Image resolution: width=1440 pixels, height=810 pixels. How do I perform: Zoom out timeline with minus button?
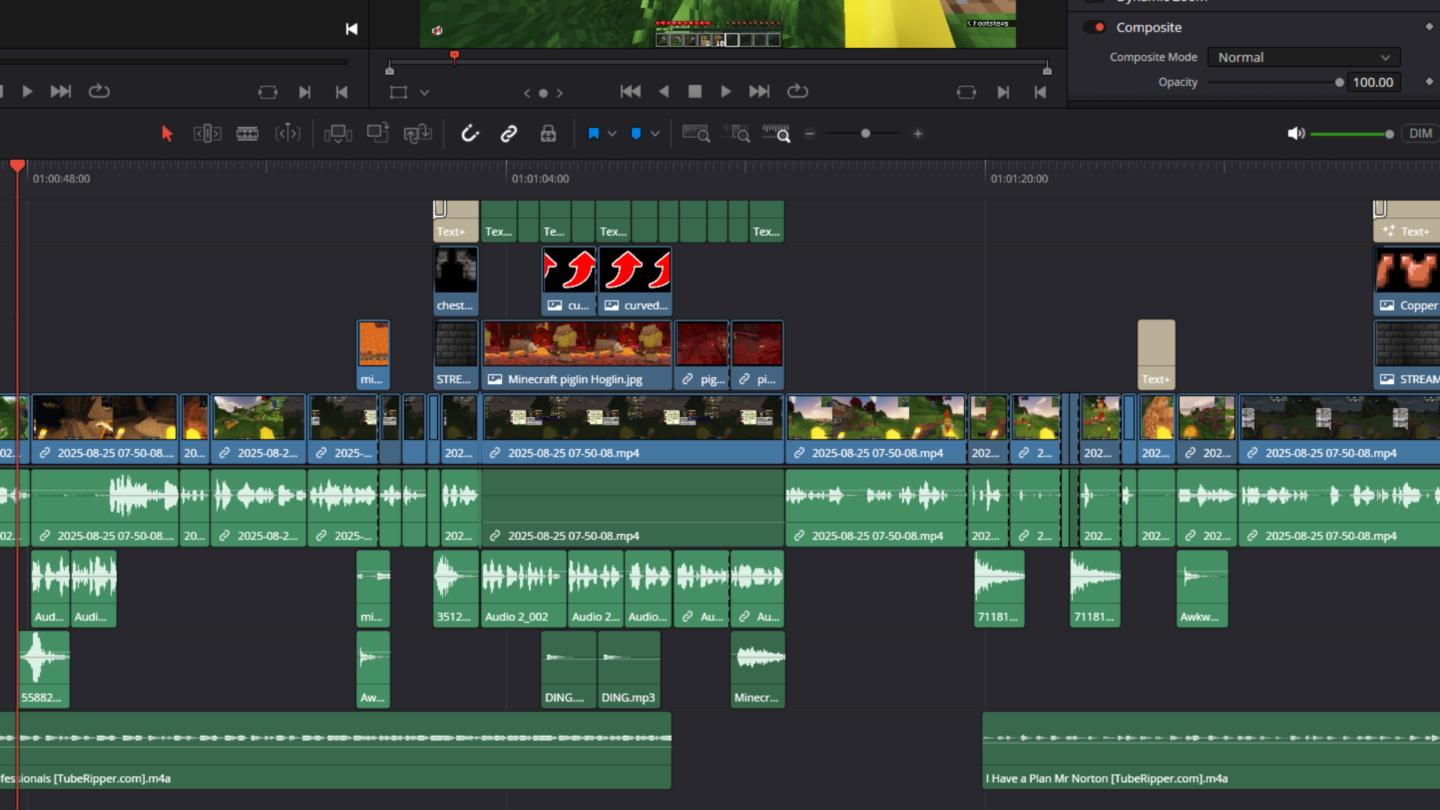click(810, 133)
